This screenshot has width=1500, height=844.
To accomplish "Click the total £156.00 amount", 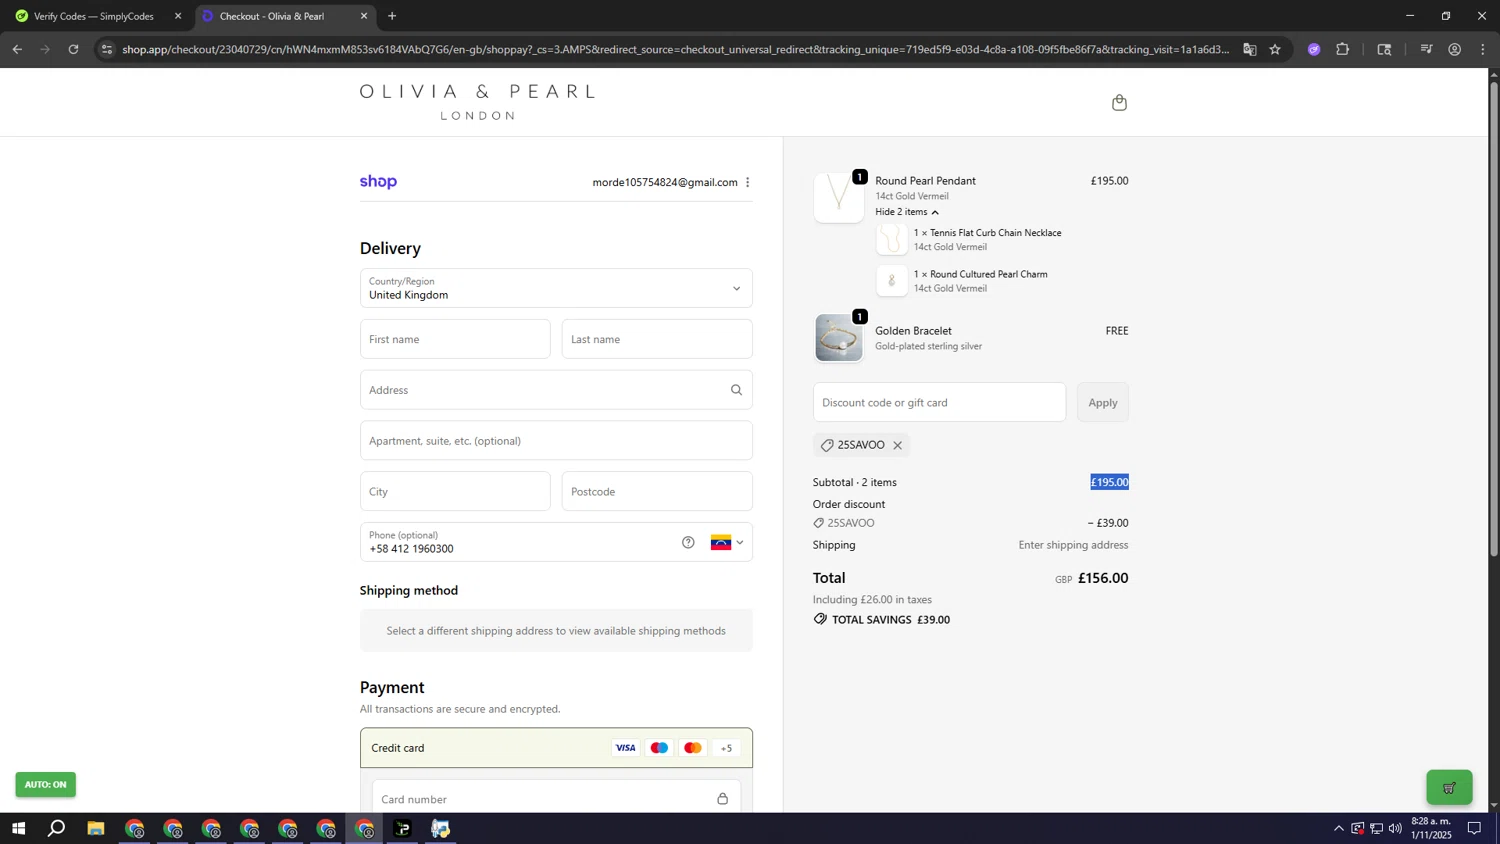I will pyautogui.click(x=1103, y=578).
